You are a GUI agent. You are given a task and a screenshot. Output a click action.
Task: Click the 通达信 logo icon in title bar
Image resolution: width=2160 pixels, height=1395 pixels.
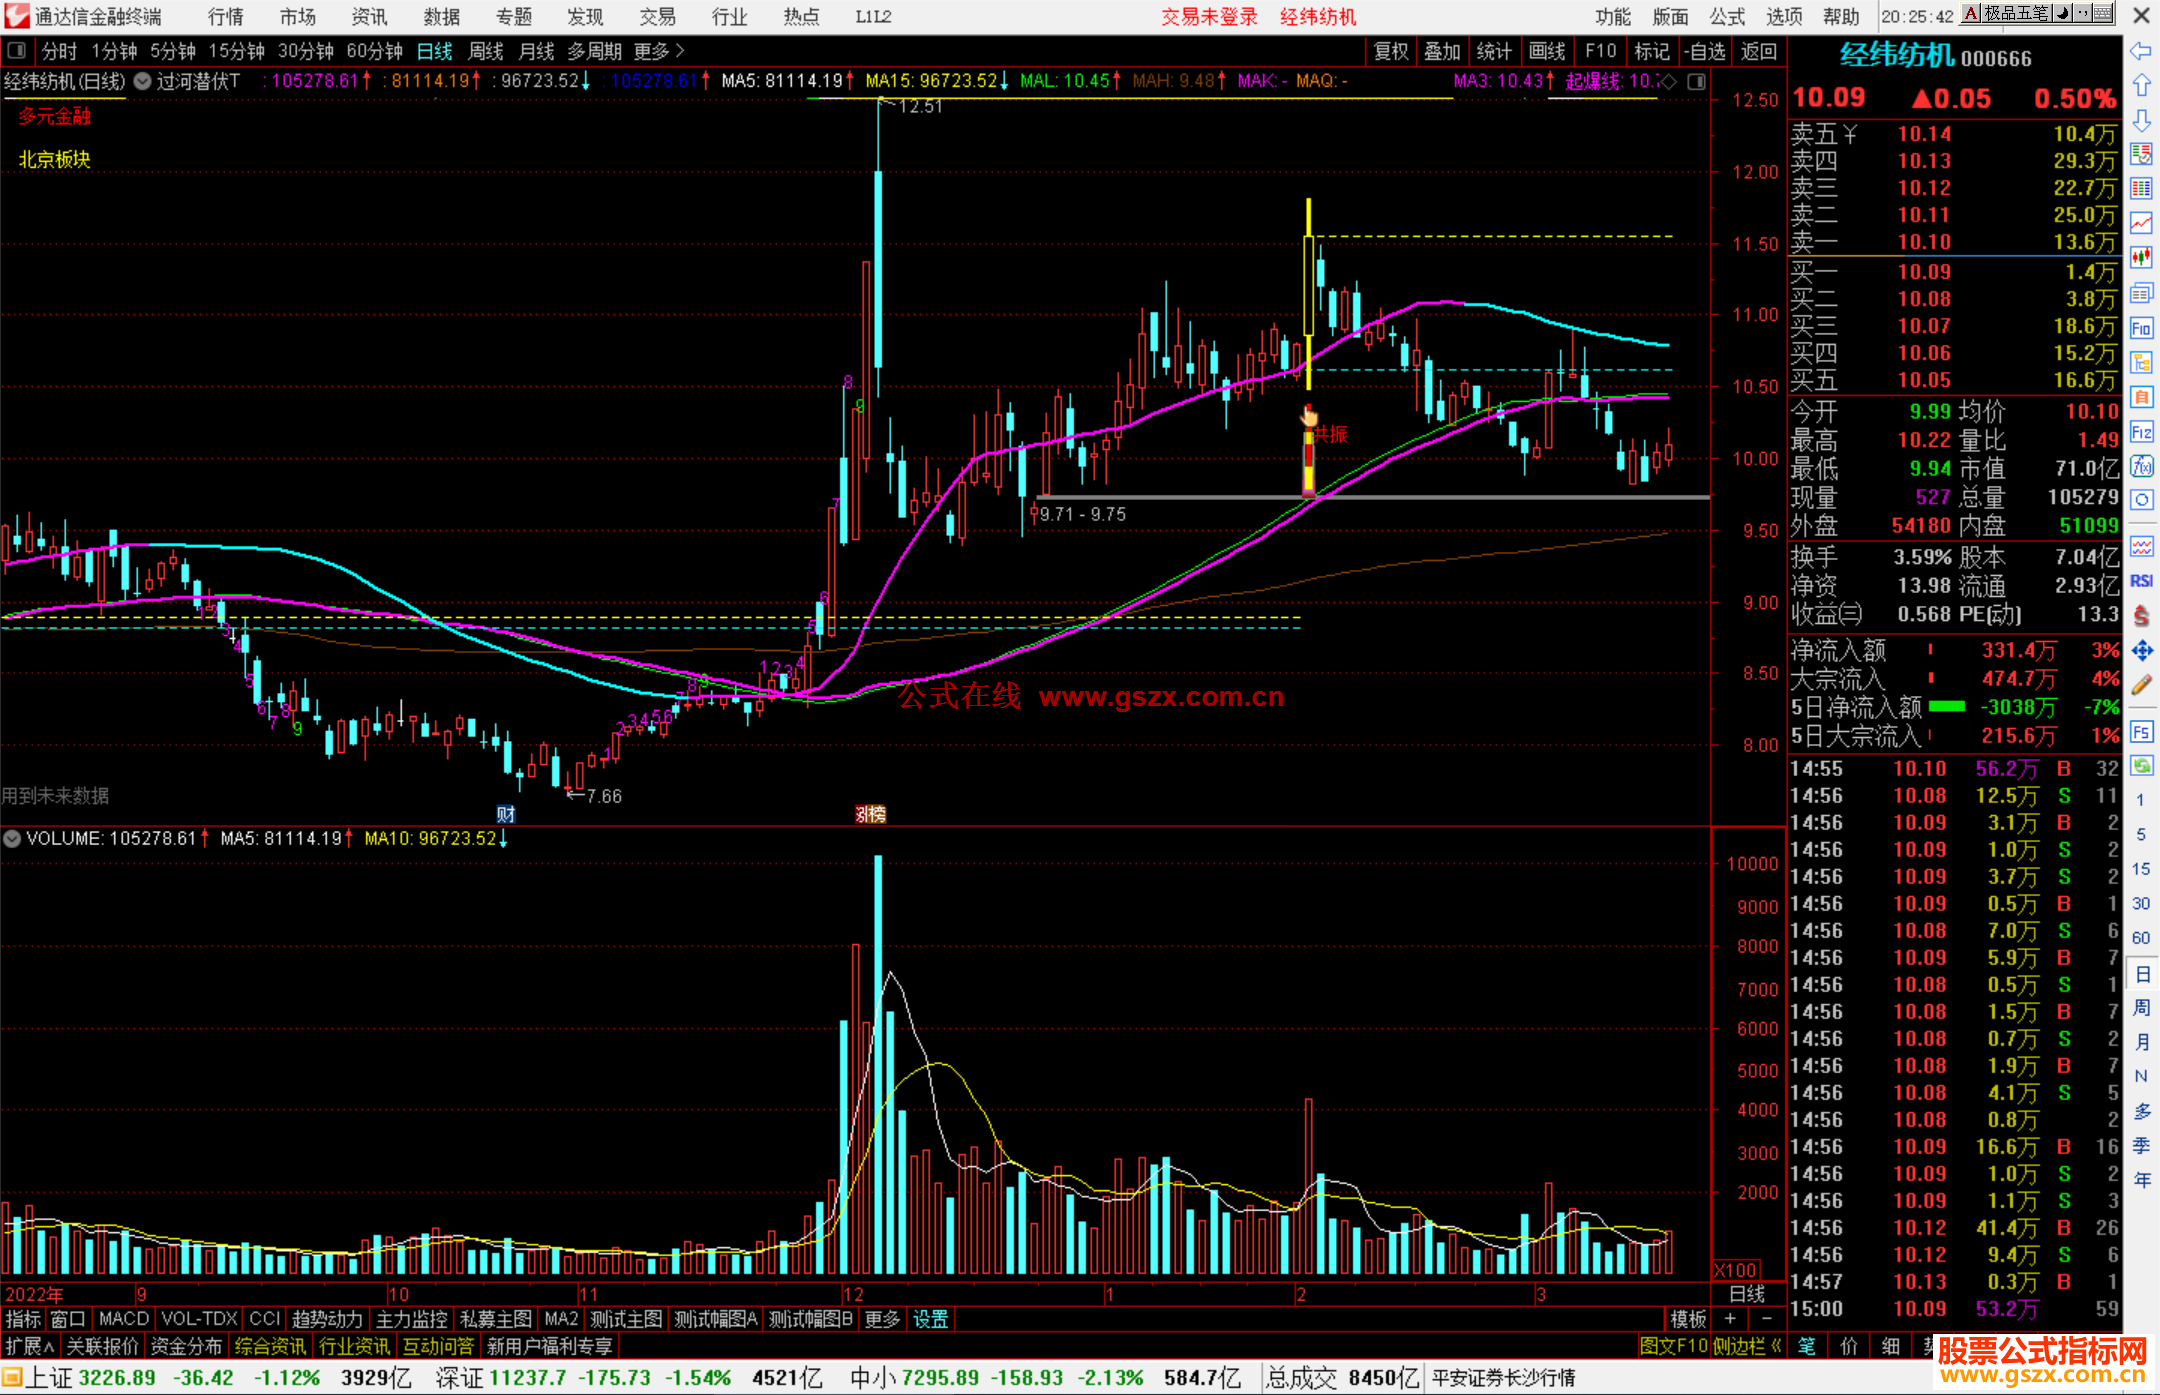click(x=16, y=16)
